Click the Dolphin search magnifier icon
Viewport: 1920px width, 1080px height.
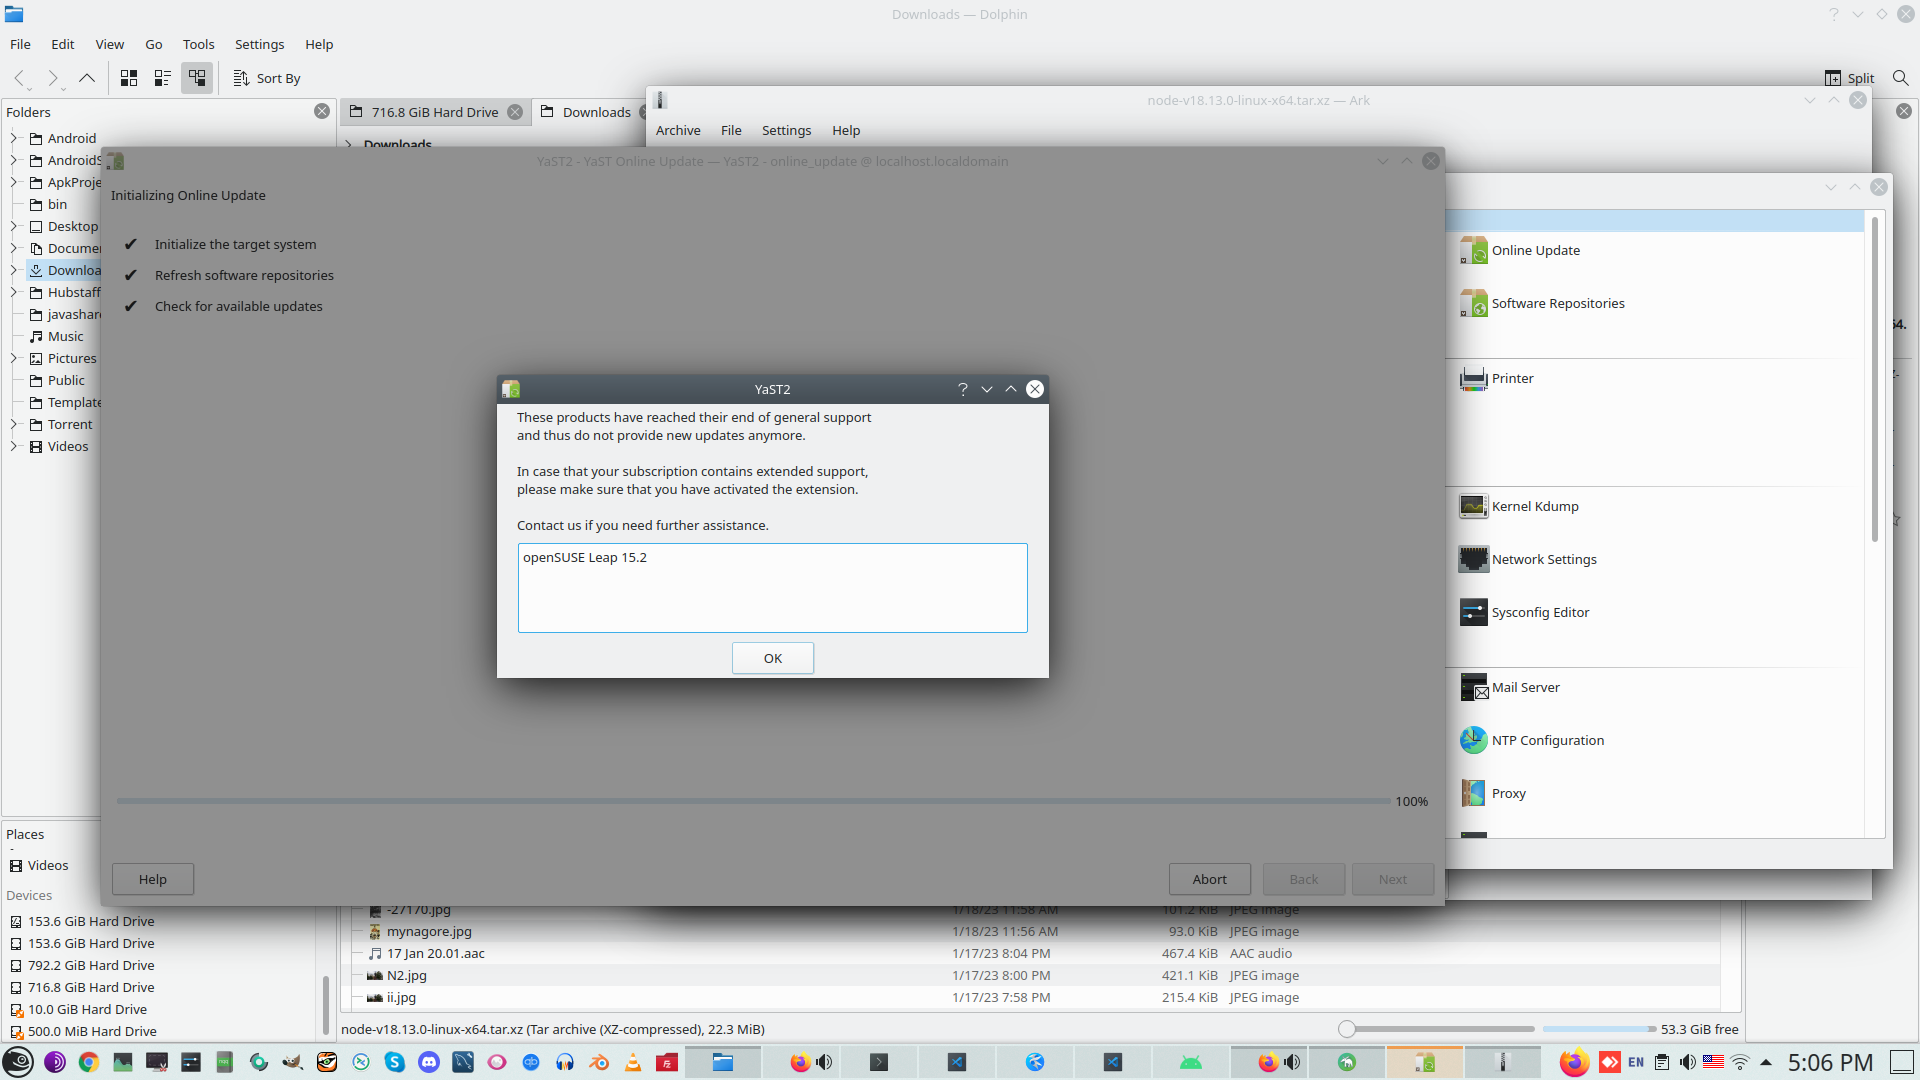point(1900,78)
